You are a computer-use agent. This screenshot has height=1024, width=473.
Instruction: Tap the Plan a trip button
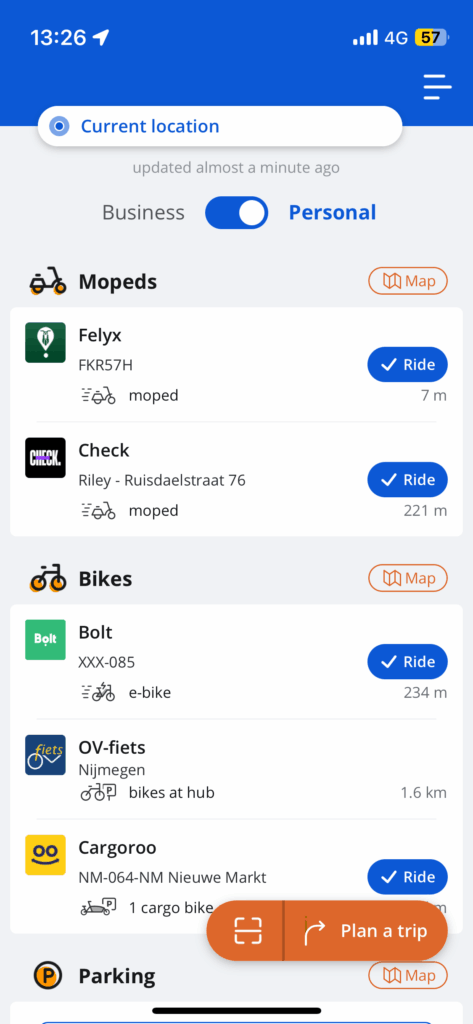367,931
